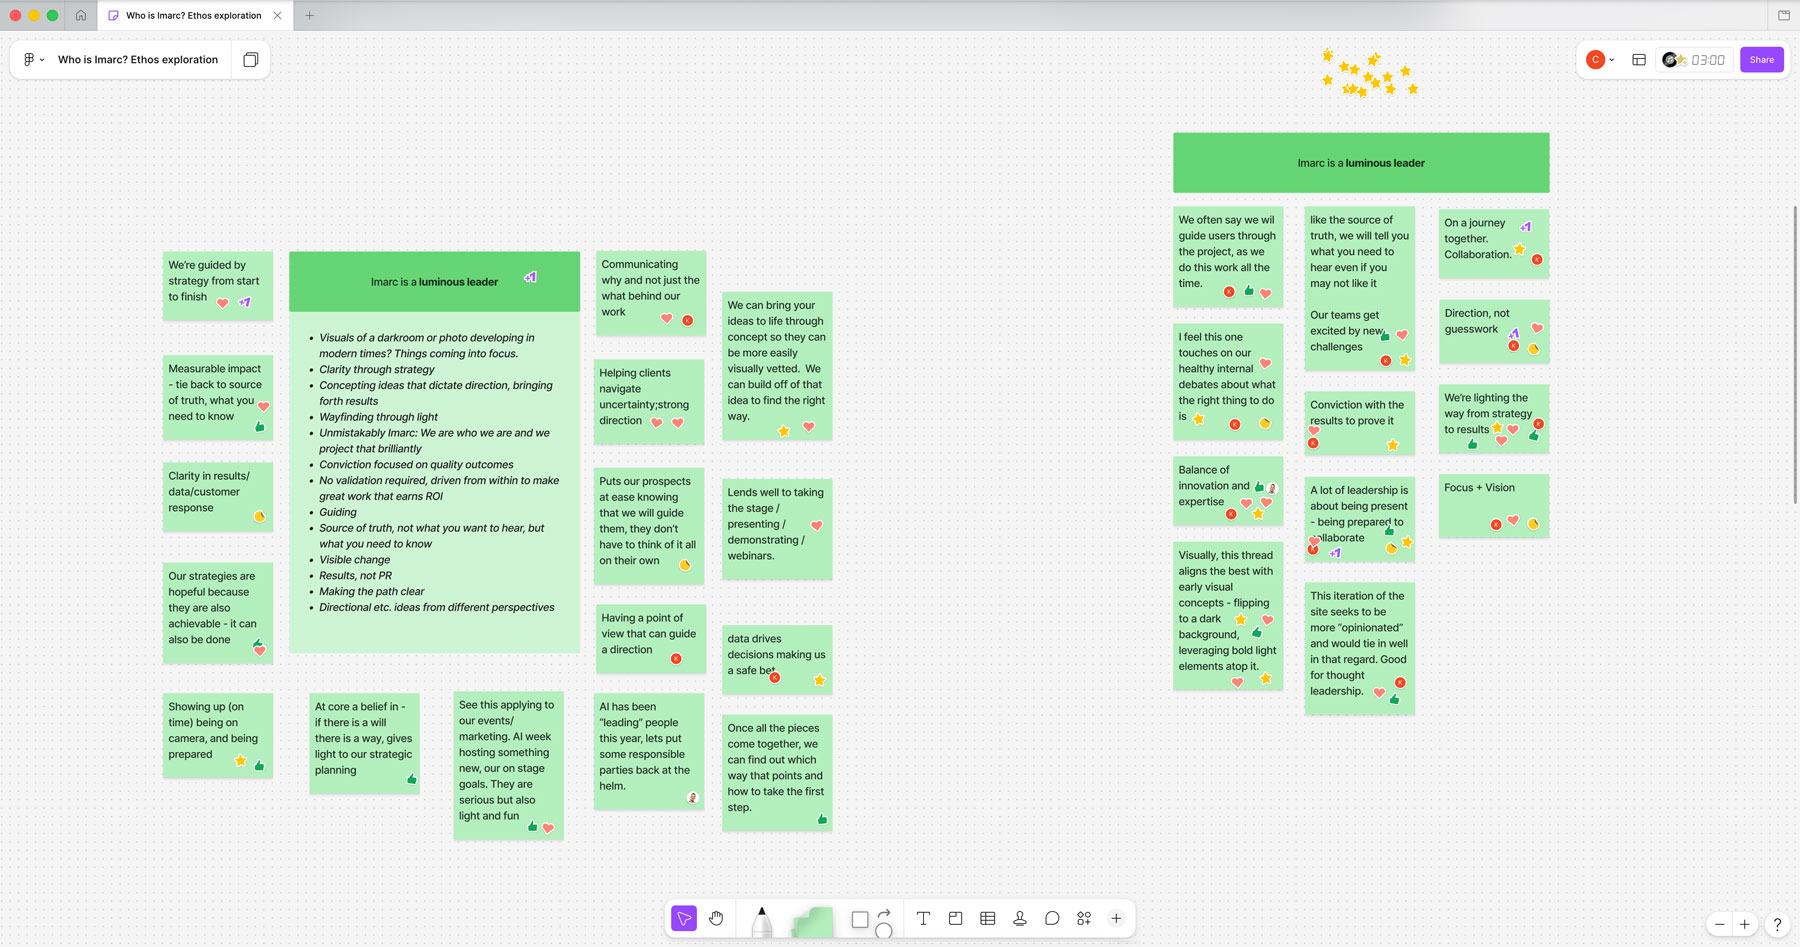Zoom out with the minus button

pyautogui.click(x=1720, y=924)
